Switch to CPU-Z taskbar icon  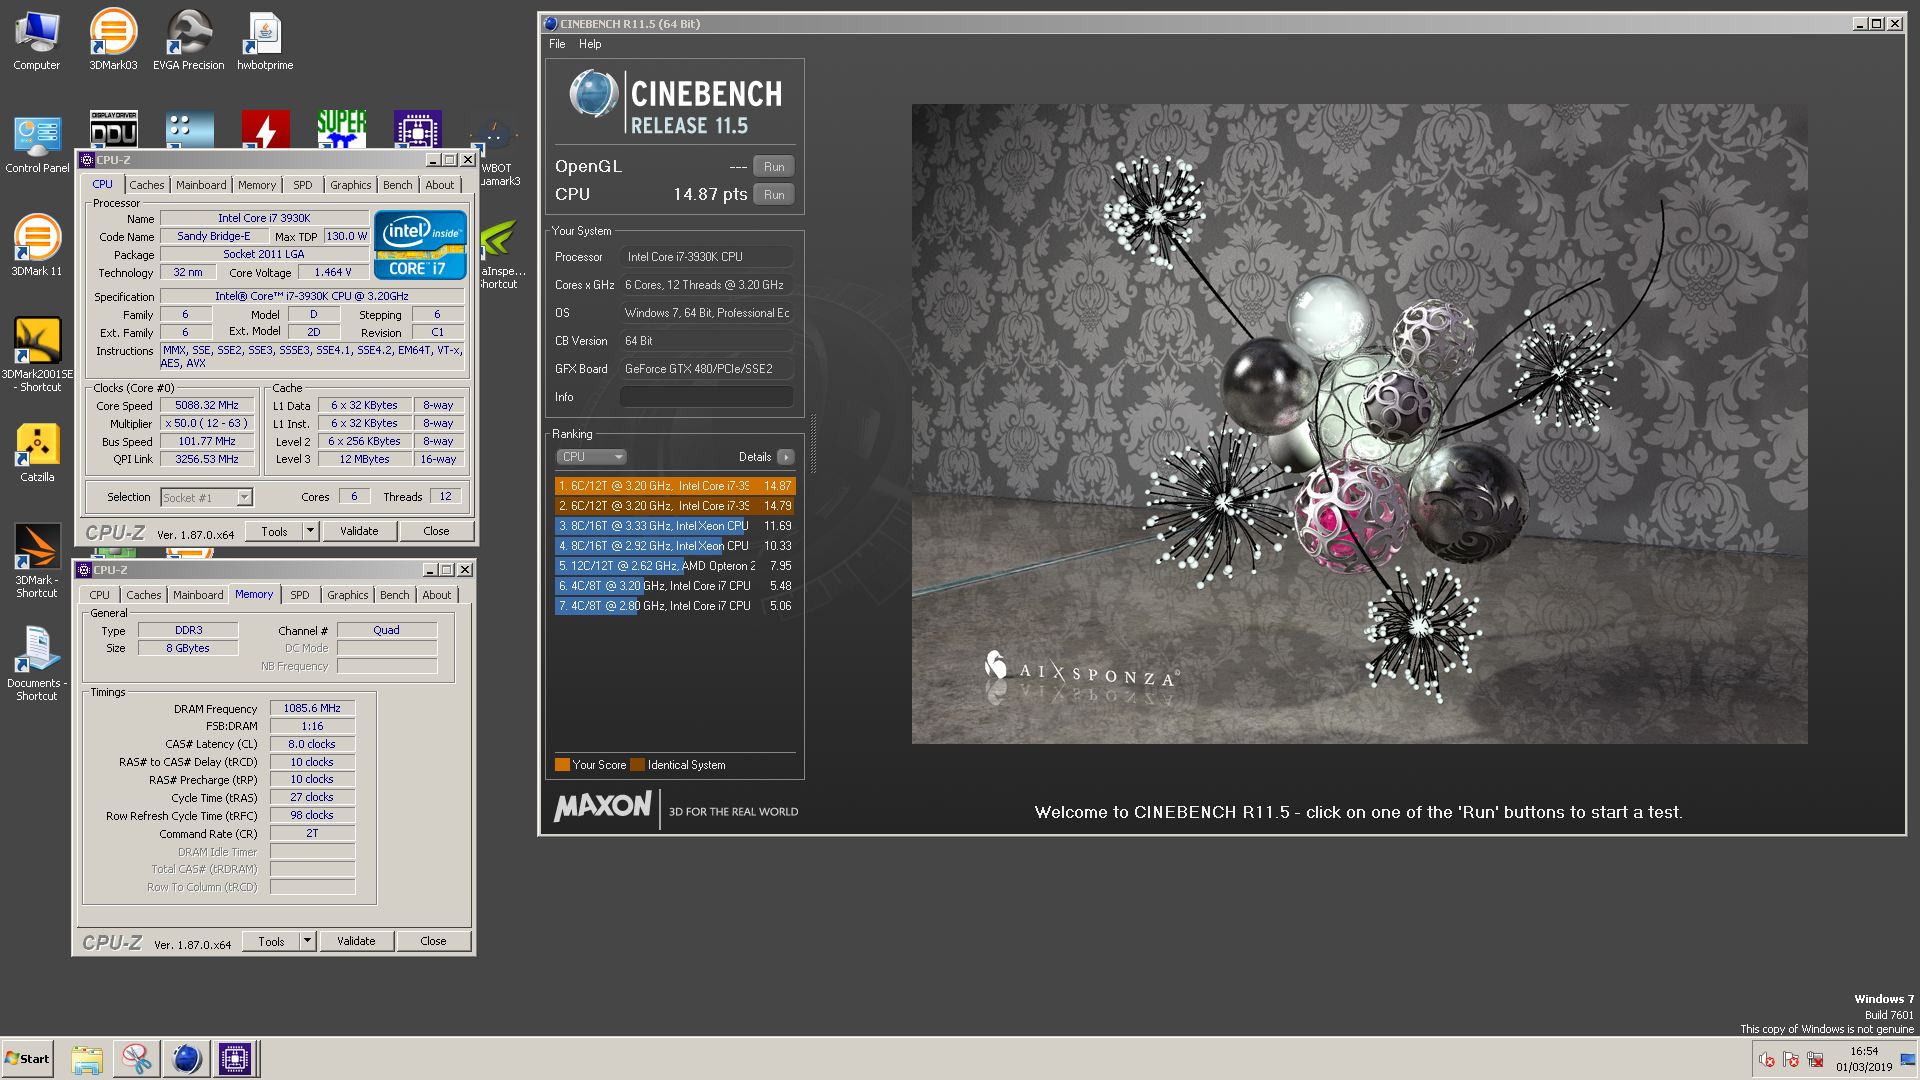(235, 1058)
